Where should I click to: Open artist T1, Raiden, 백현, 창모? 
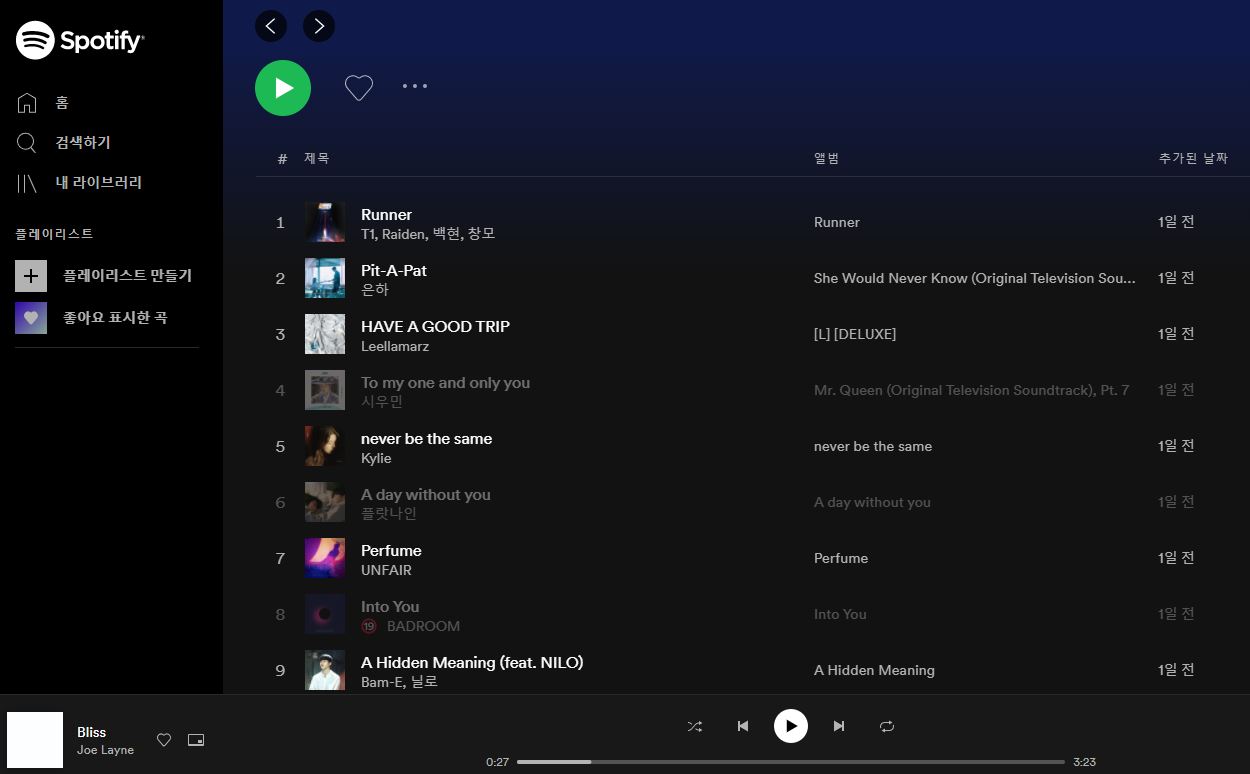(428, 234)
